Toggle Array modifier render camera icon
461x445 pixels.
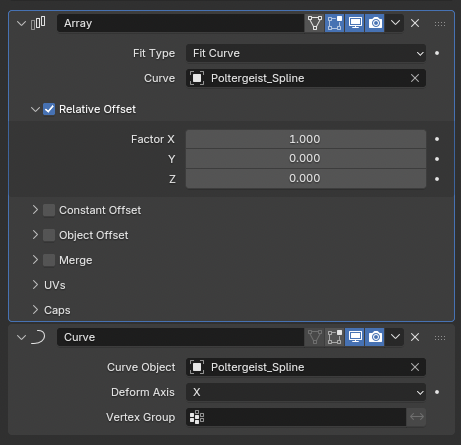375,23
